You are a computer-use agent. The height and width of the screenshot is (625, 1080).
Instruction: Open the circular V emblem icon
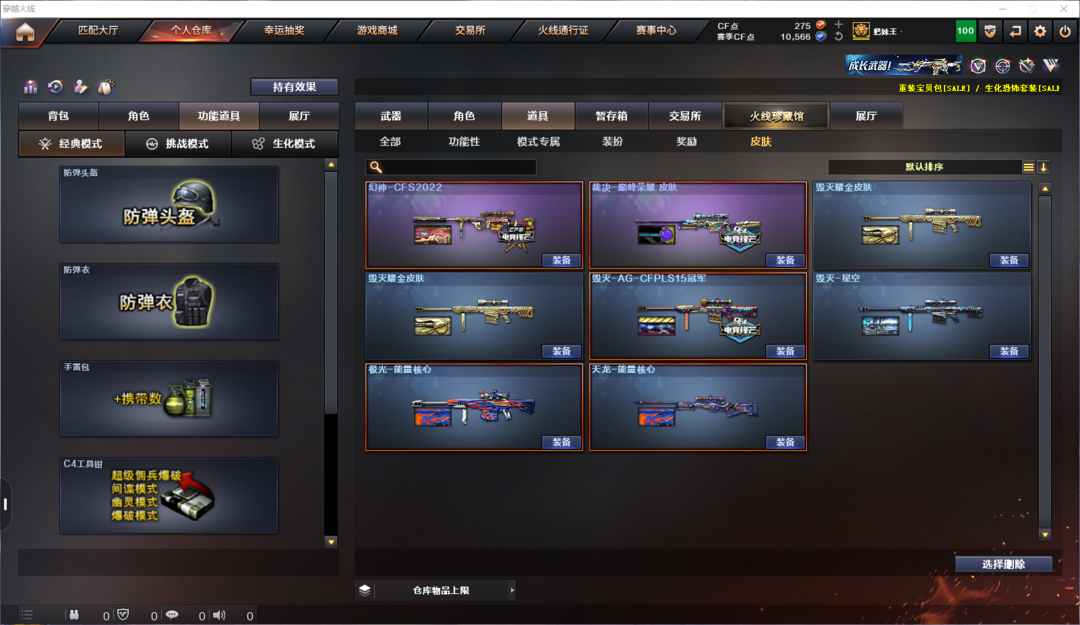(x=978, y=65)
